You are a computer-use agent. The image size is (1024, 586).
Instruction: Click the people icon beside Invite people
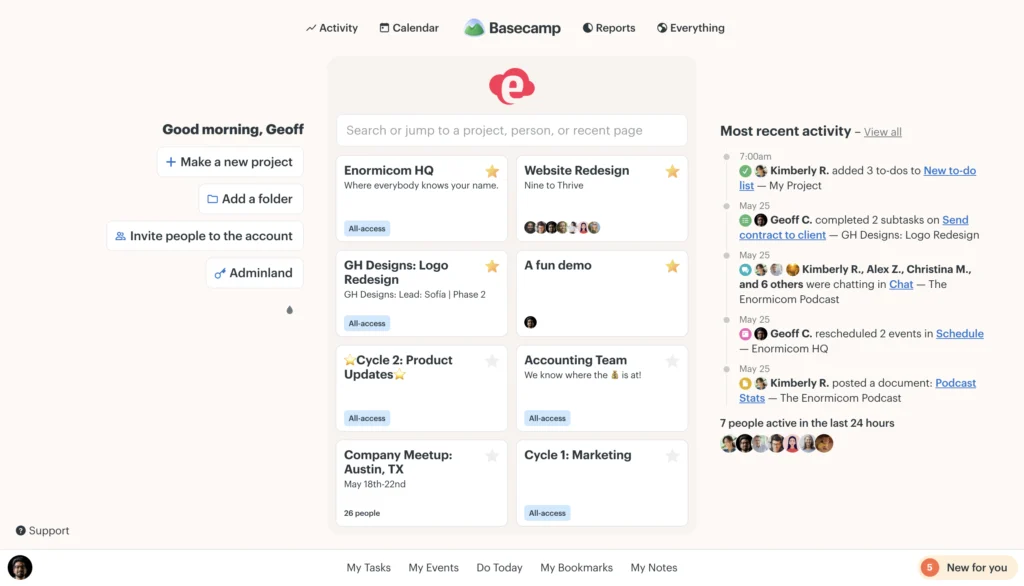120,236
